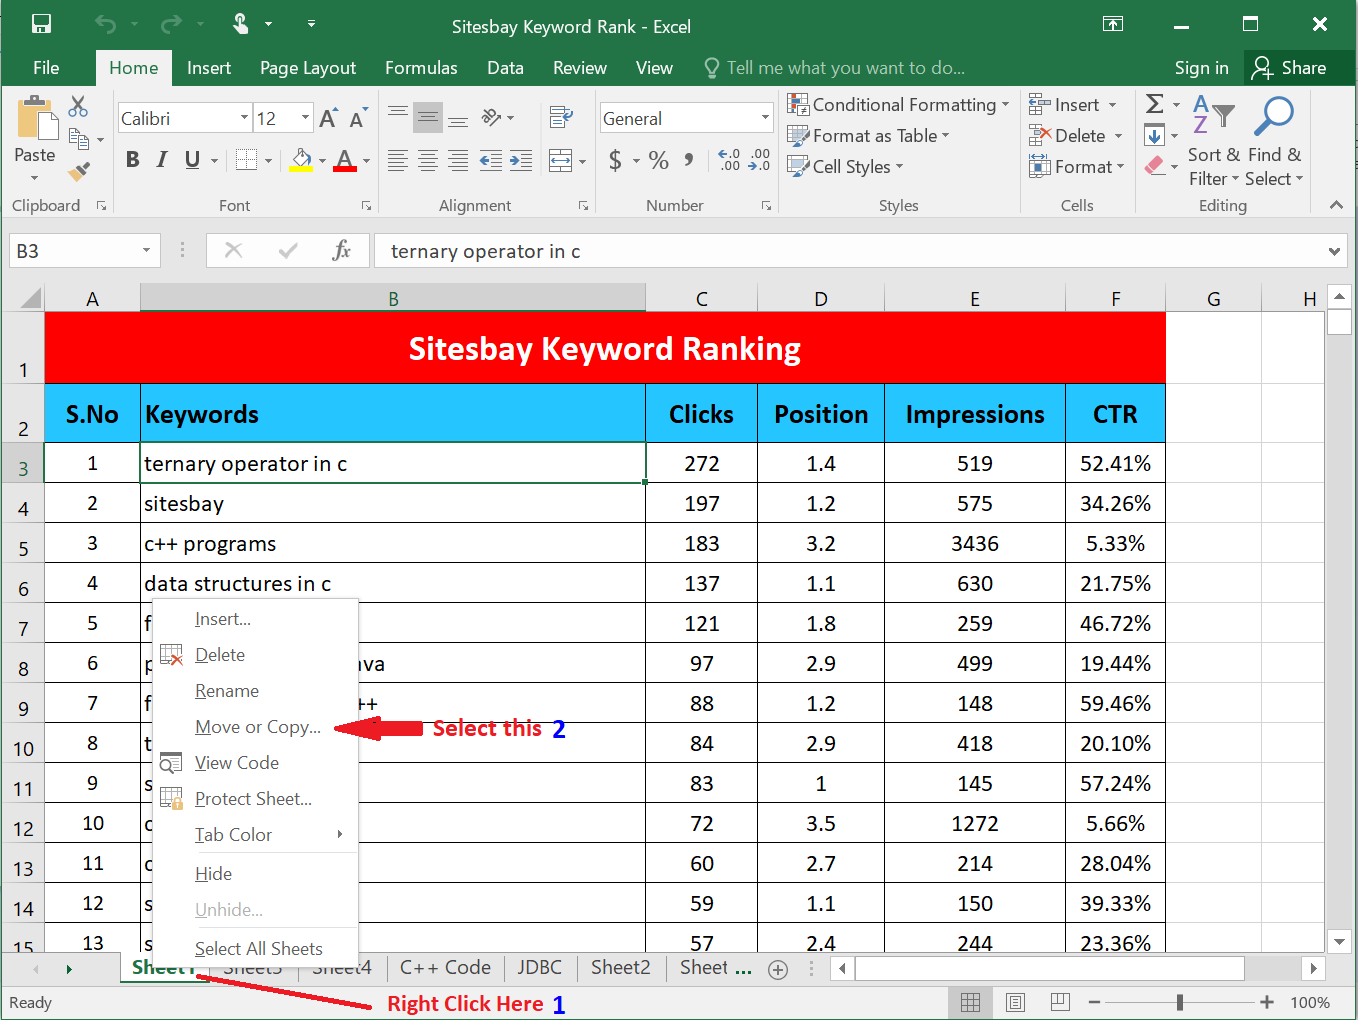Screen dimensions: 1358x1020
Task: Click Merge & Center icon
Action: point(561,160)
